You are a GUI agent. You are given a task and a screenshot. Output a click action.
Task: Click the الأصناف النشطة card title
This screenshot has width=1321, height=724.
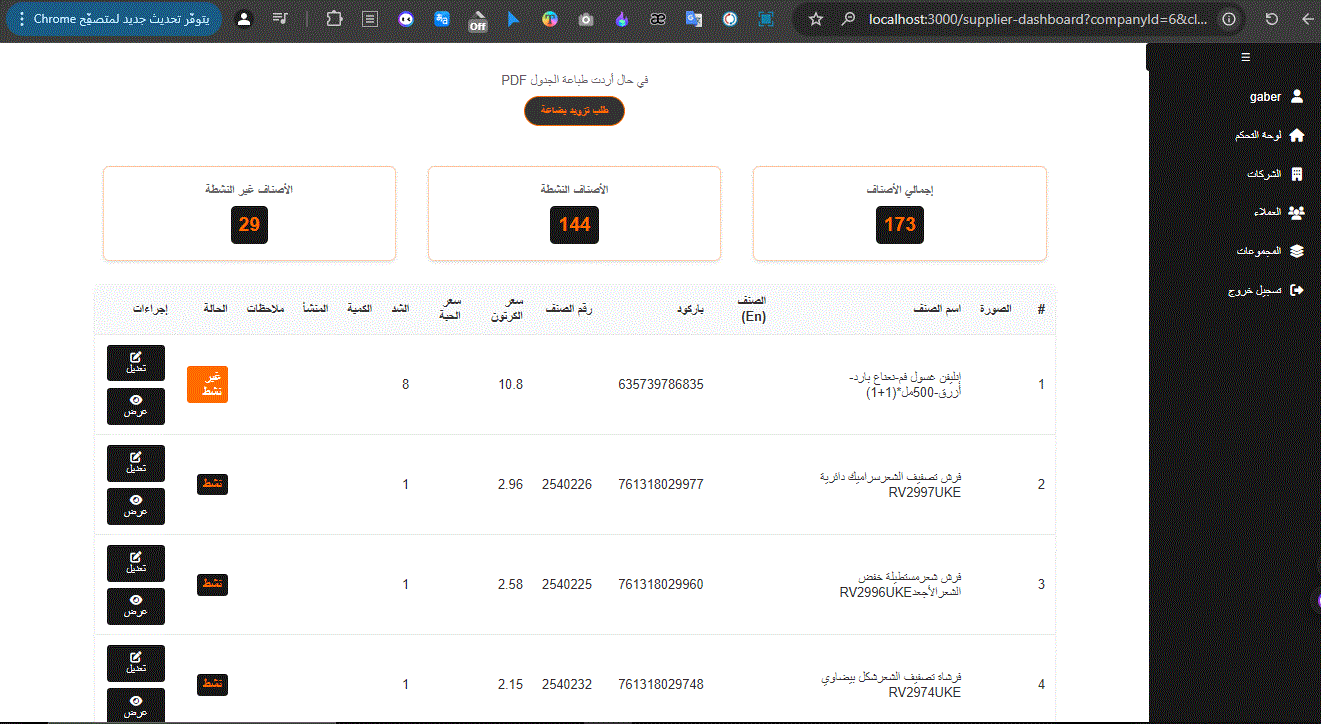tap(574, 189)
